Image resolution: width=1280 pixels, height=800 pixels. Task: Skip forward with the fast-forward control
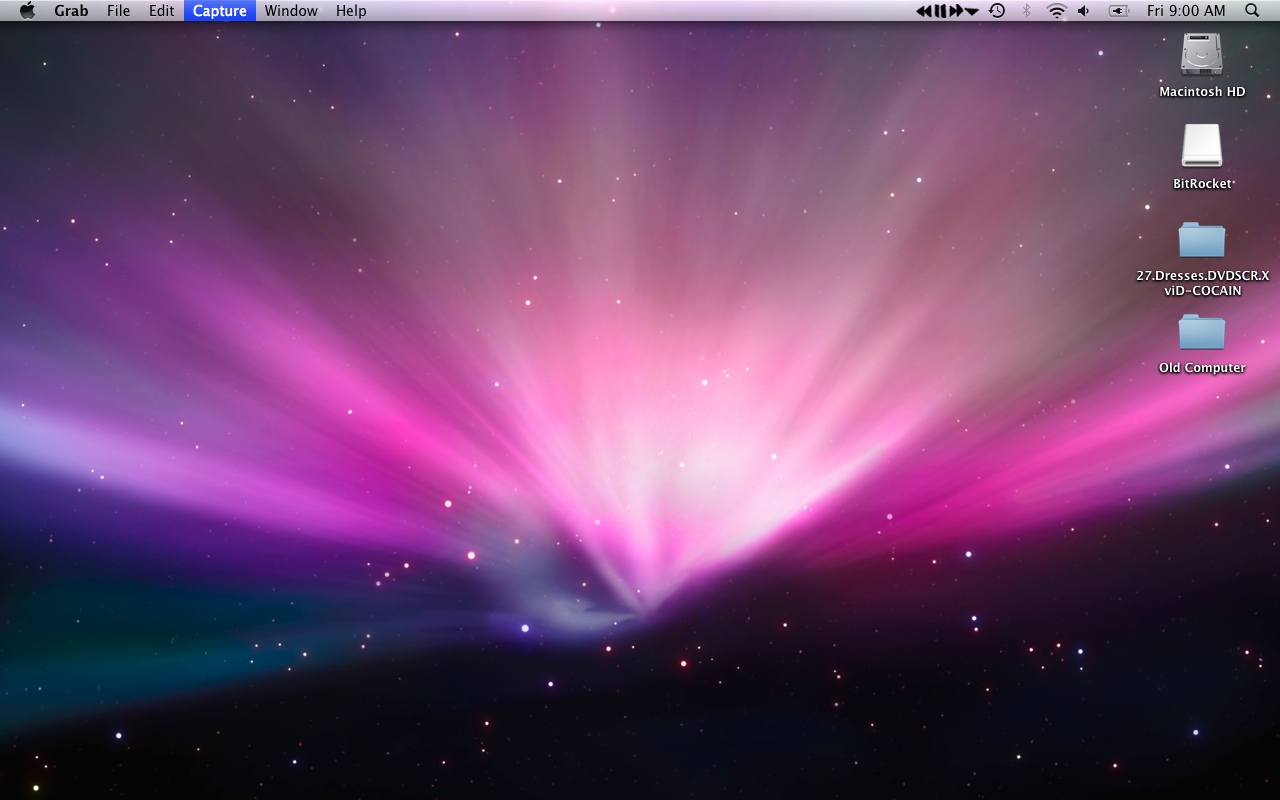(x=955, y=11)
